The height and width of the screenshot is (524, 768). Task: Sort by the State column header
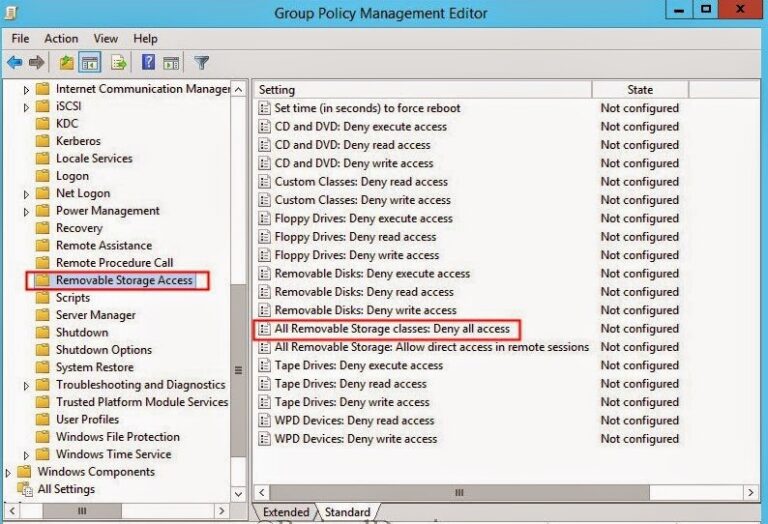pyautogui.click(x=640, y=90)
